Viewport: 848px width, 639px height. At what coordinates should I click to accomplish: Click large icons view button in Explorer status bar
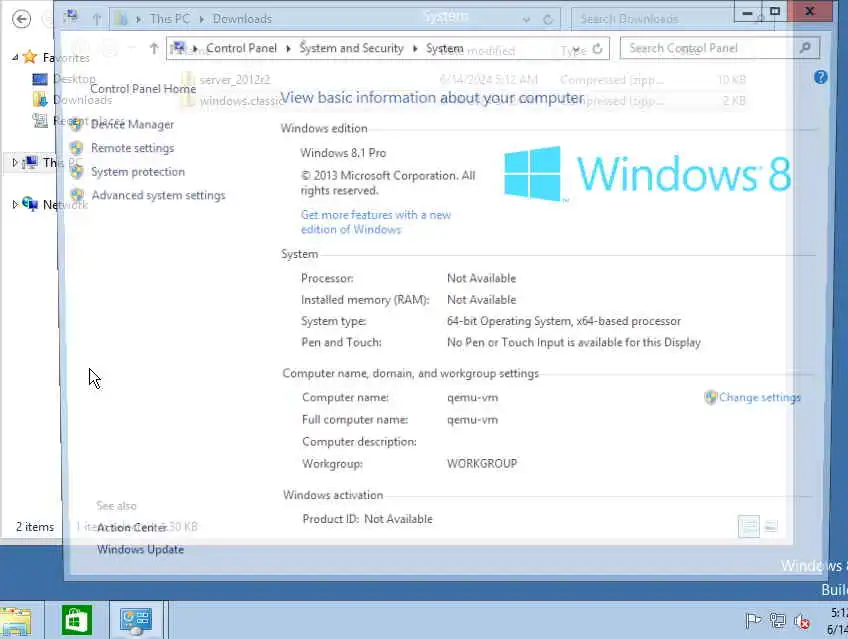pyautogui.click(x=772, y=526)
